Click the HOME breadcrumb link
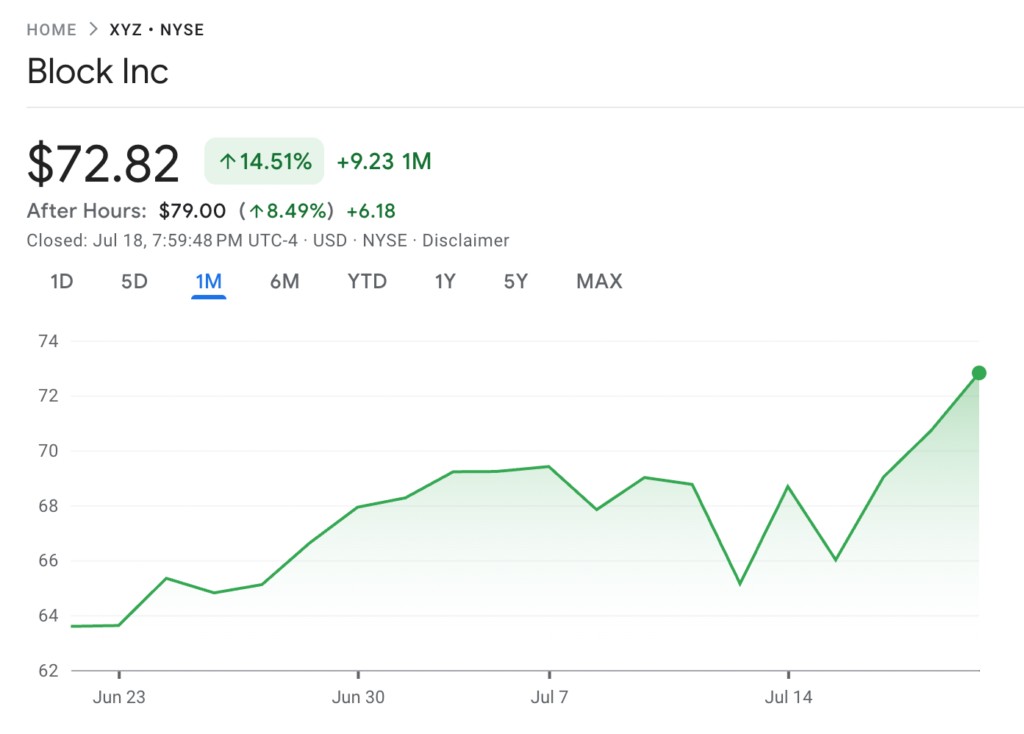The width and height of the screenshot is (1024, 734). pos(51,29)
